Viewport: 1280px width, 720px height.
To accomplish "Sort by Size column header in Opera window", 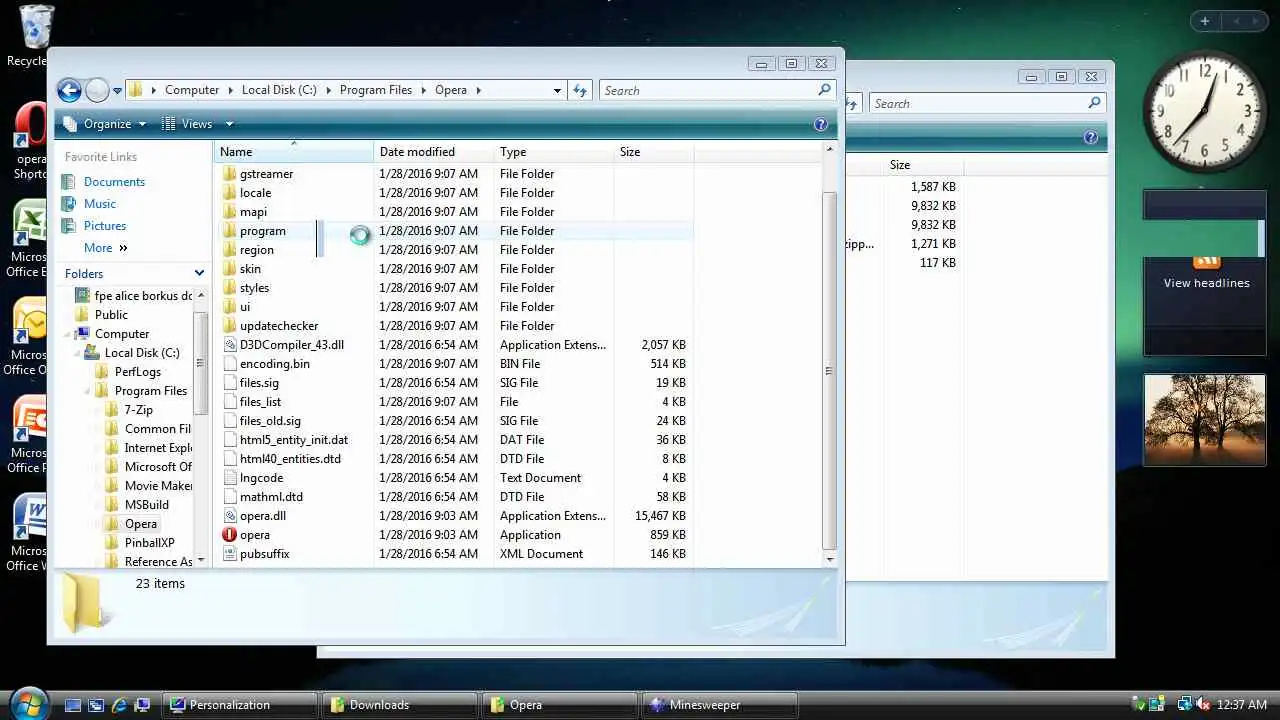I will tap(654, 152).
